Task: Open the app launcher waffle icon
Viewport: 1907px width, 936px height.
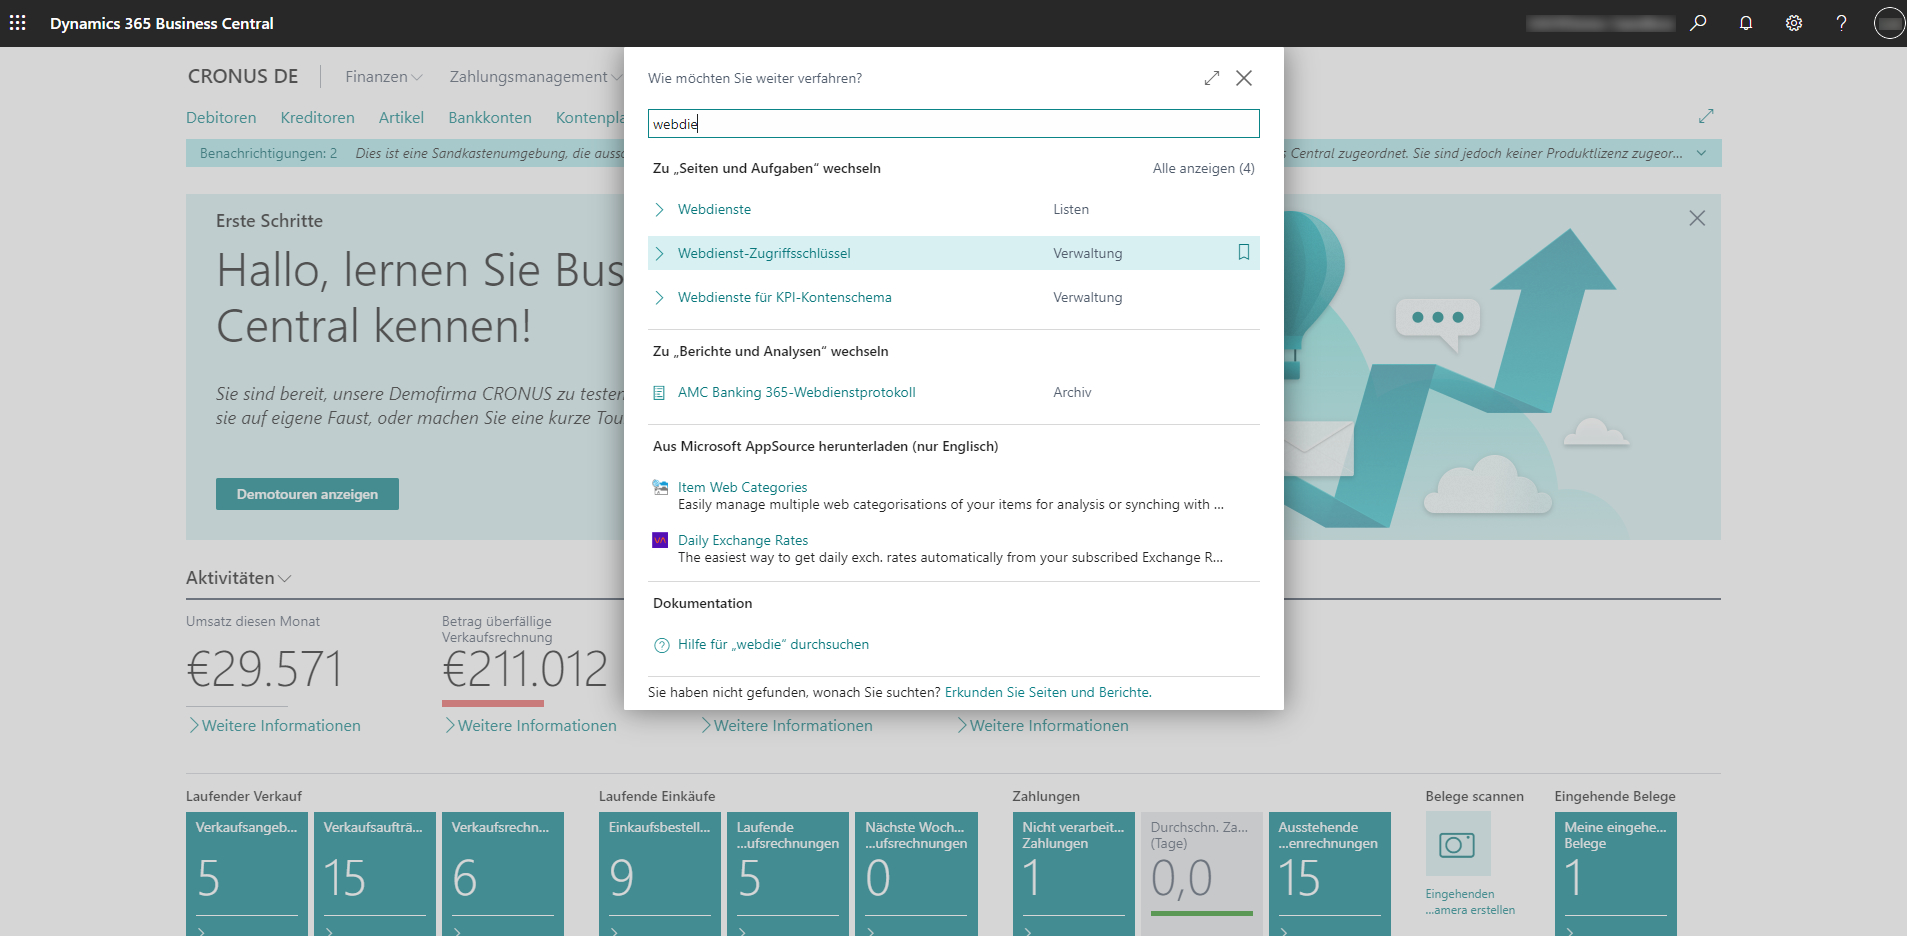Action: [18, 23]
